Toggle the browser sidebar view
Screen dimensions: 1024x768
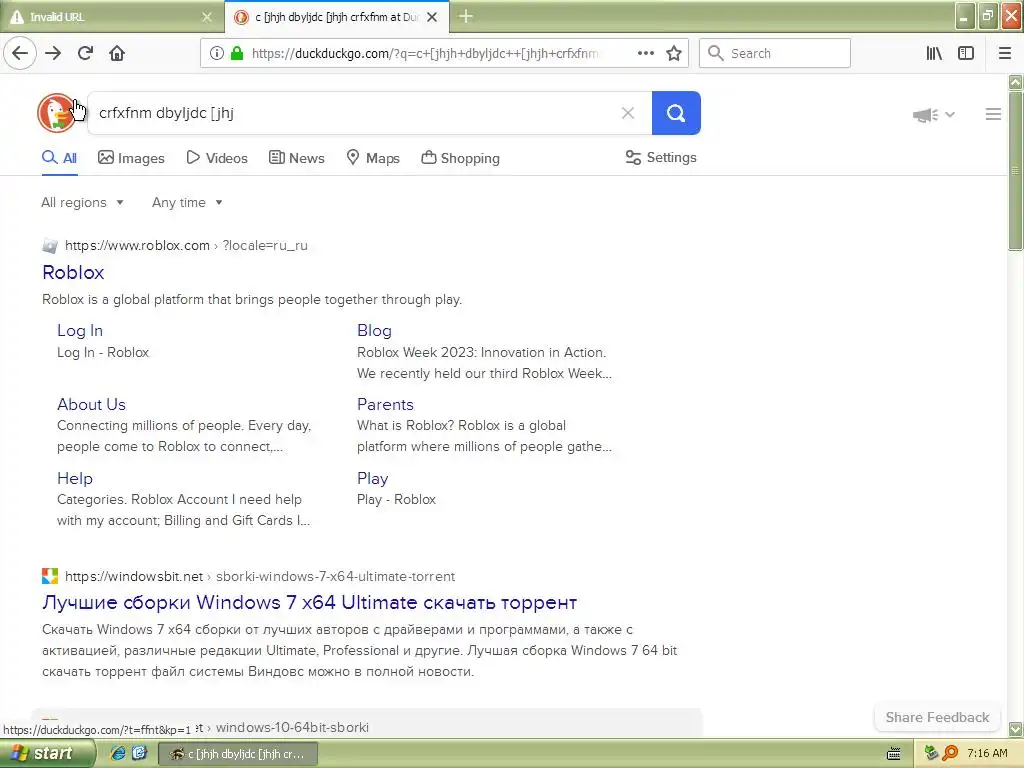click(966, 53)
